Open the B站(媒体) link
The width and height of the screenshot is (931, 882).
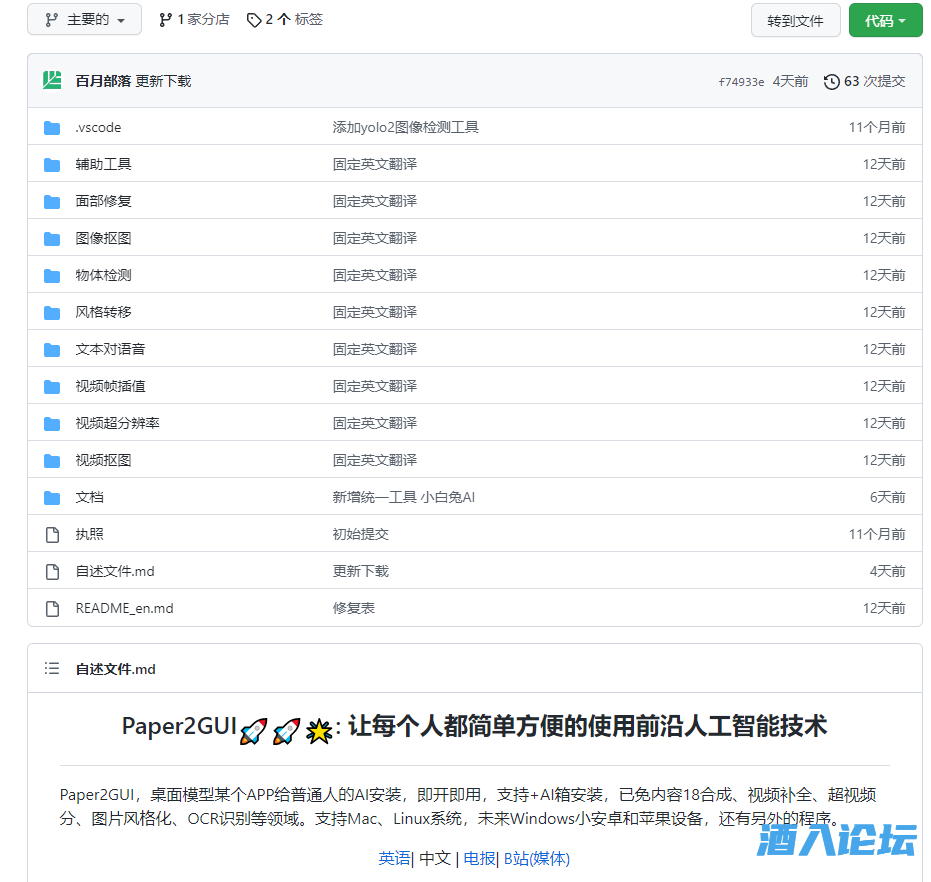[x=536, y=858]
